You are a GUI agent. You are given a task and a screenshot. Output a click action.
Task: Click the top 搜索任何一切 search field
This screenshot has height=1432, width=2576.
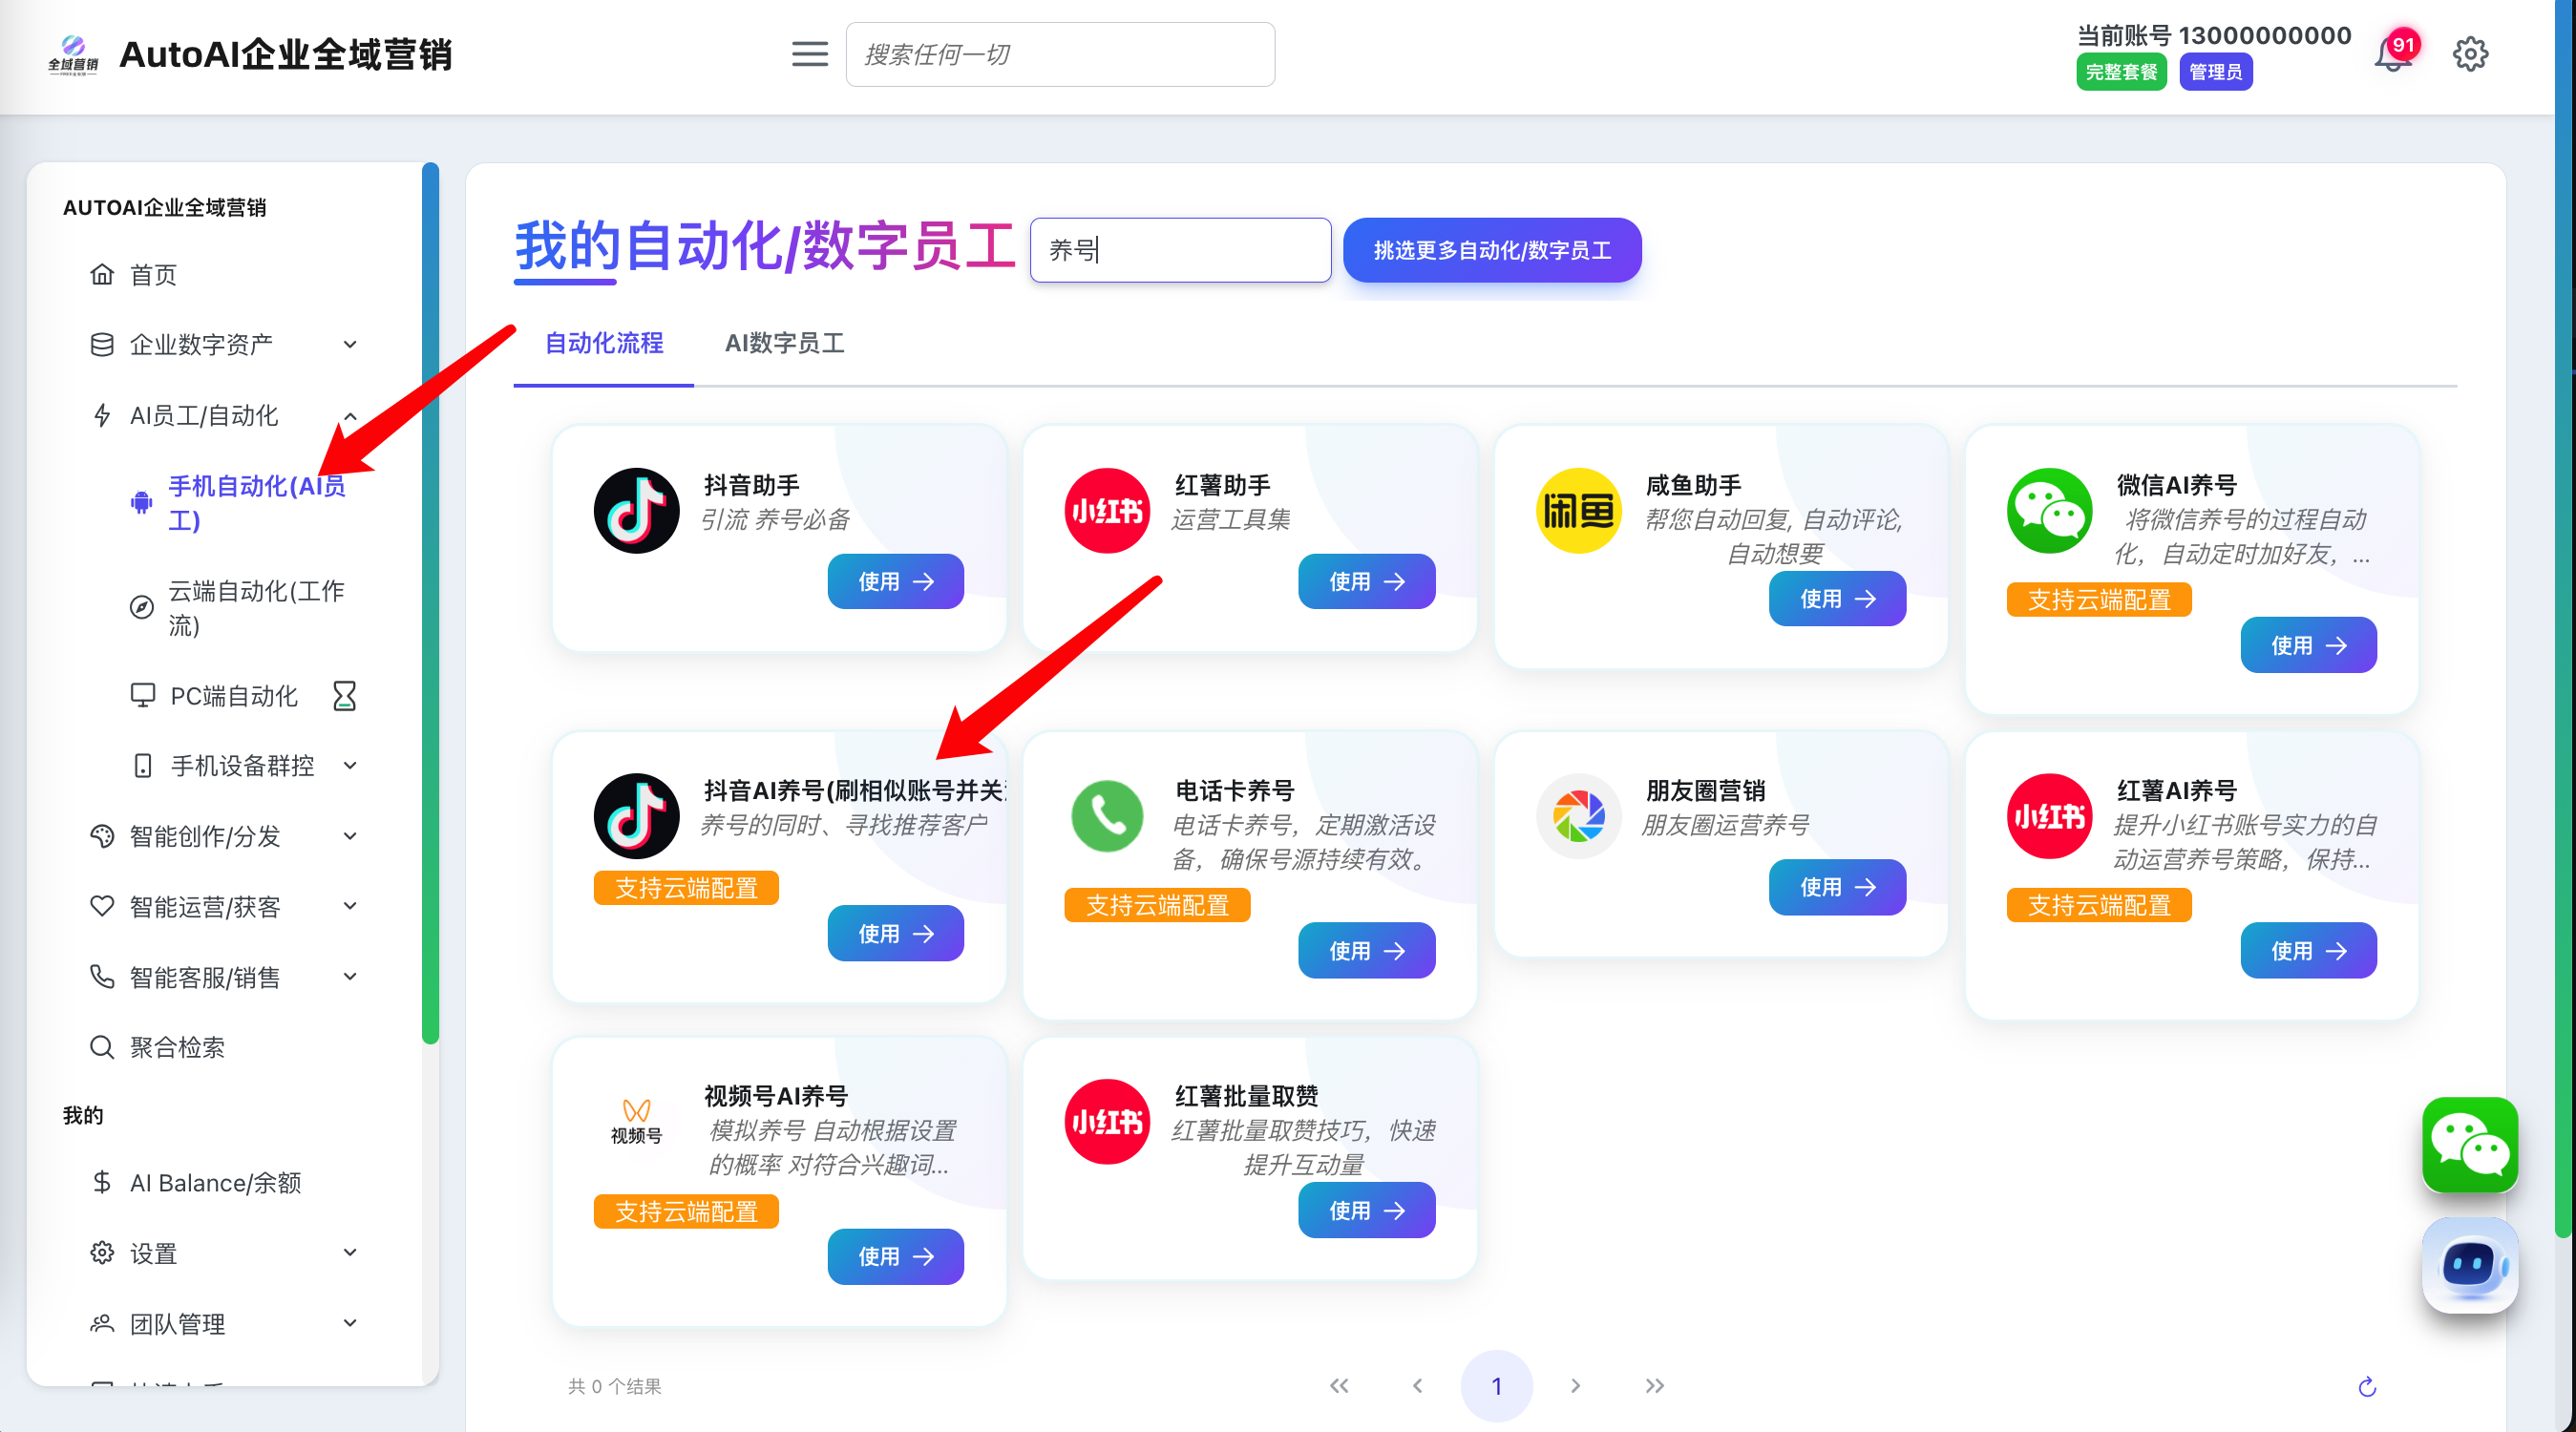point(1059,54)
